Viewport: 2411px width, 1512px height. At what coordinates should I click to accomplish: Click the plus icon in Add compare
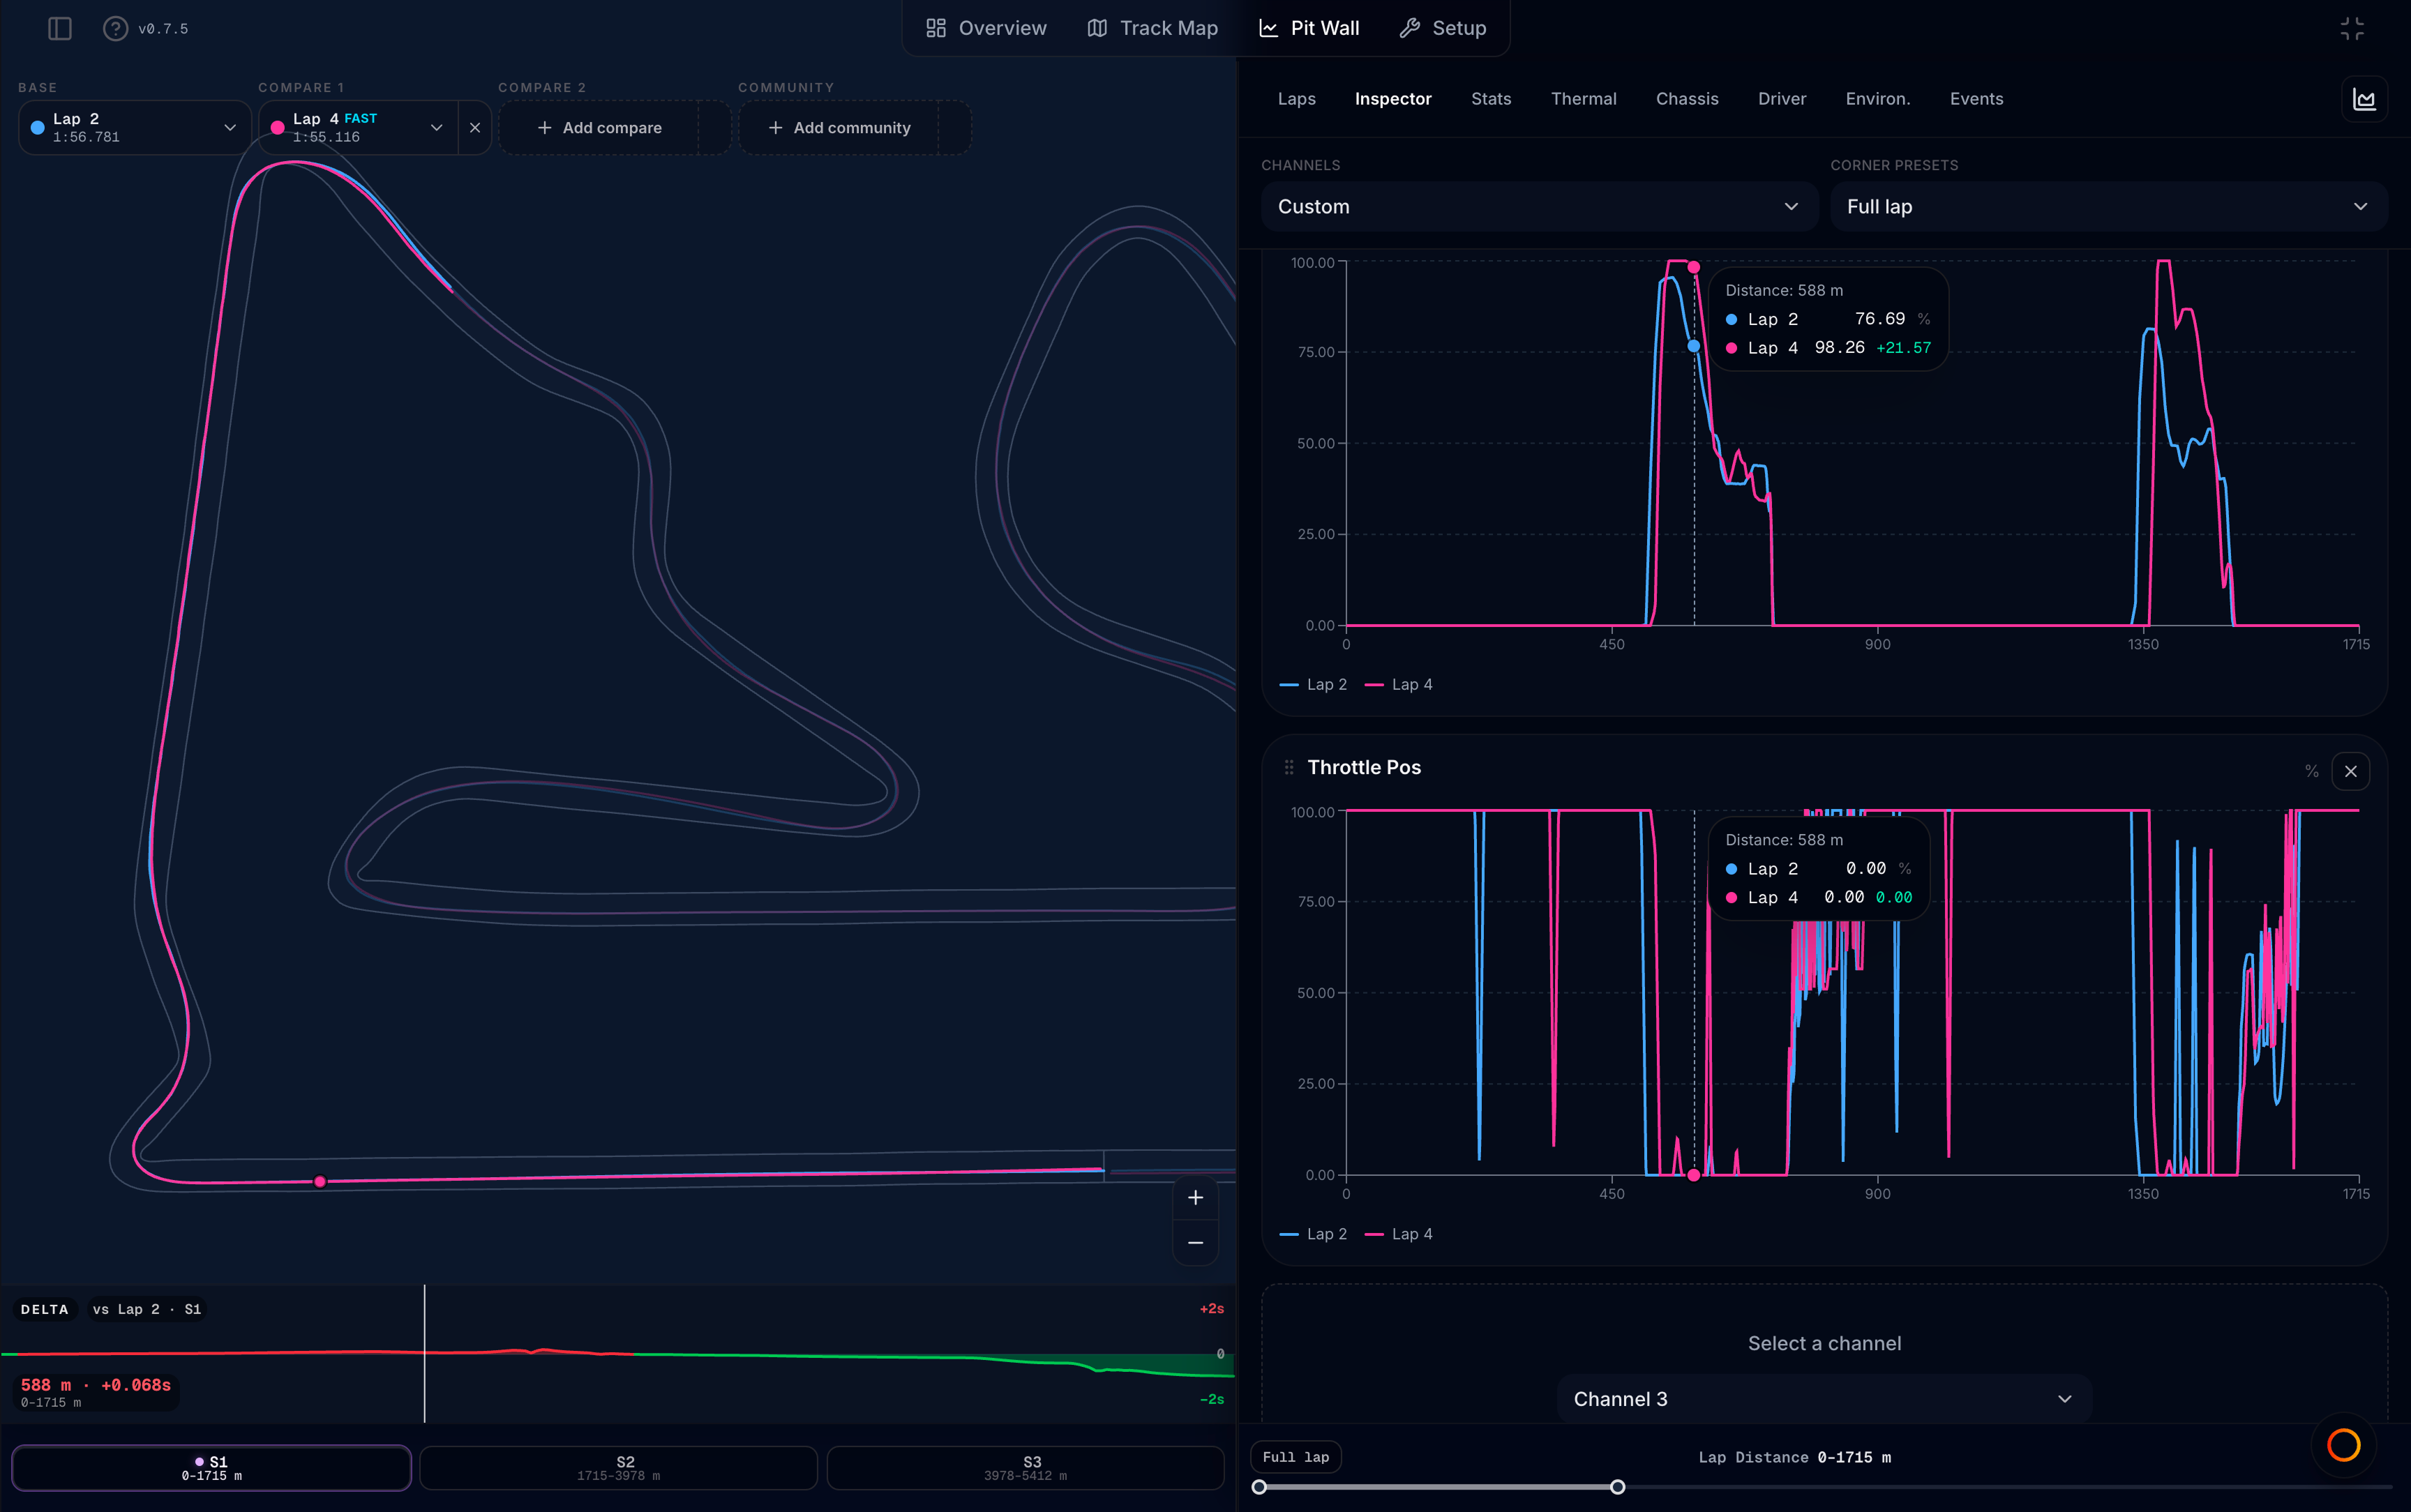click(x=545, y=128)
